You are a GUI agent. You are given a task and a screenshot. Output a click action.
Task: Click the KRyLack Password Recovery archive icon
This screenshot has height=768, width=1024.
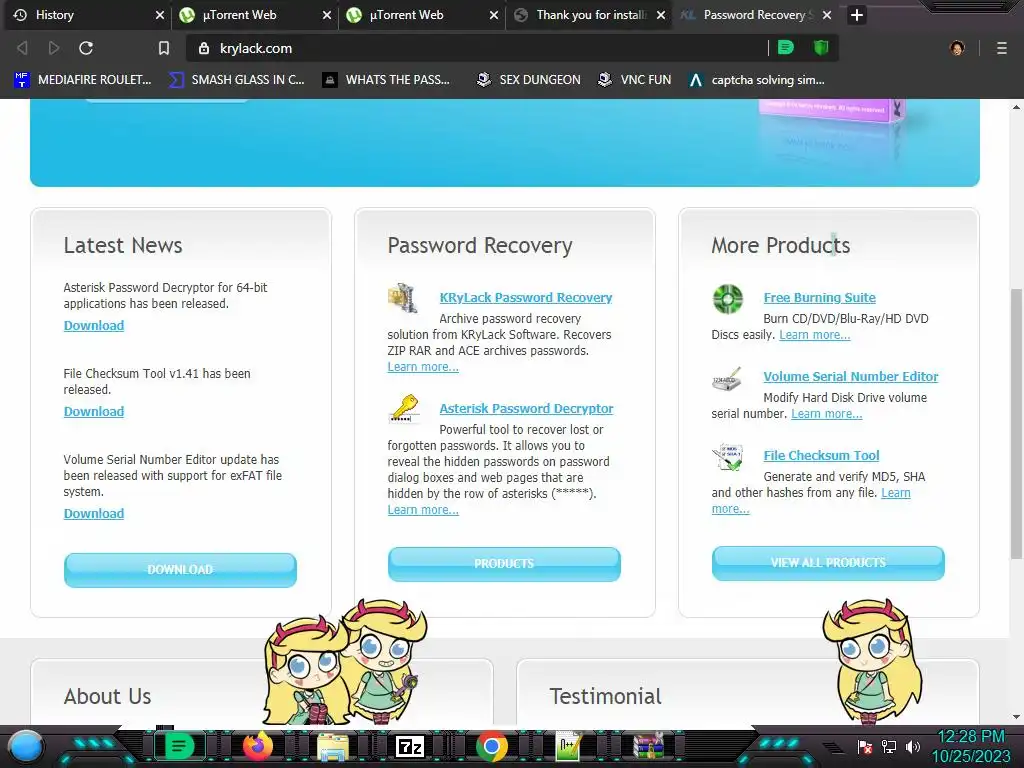point(403,298)
